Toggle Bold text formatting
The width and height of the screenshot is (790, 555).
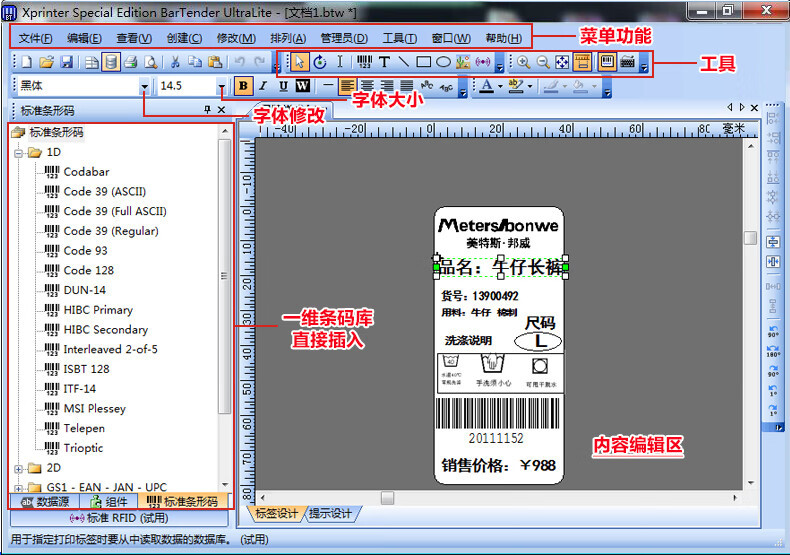243,86
